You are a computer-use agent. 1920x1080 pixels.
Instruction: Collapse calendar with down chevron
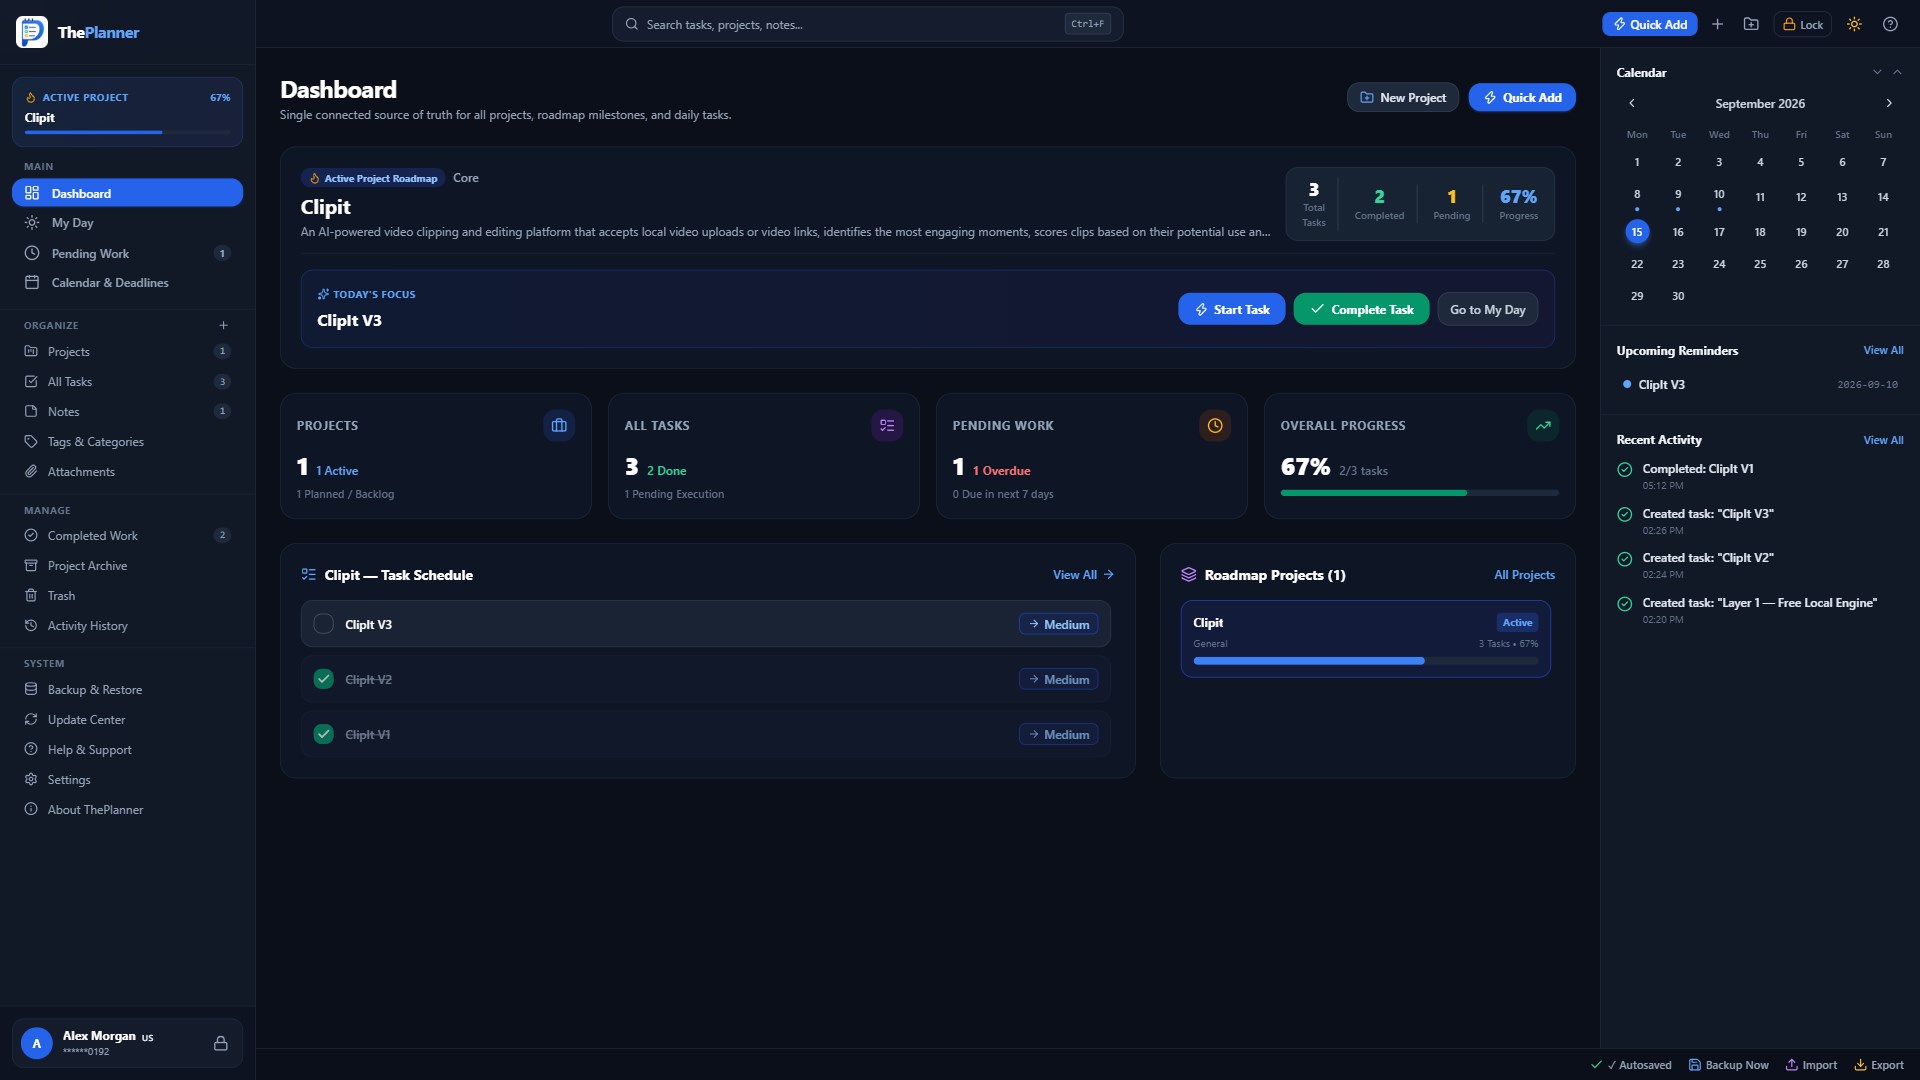1877,72
